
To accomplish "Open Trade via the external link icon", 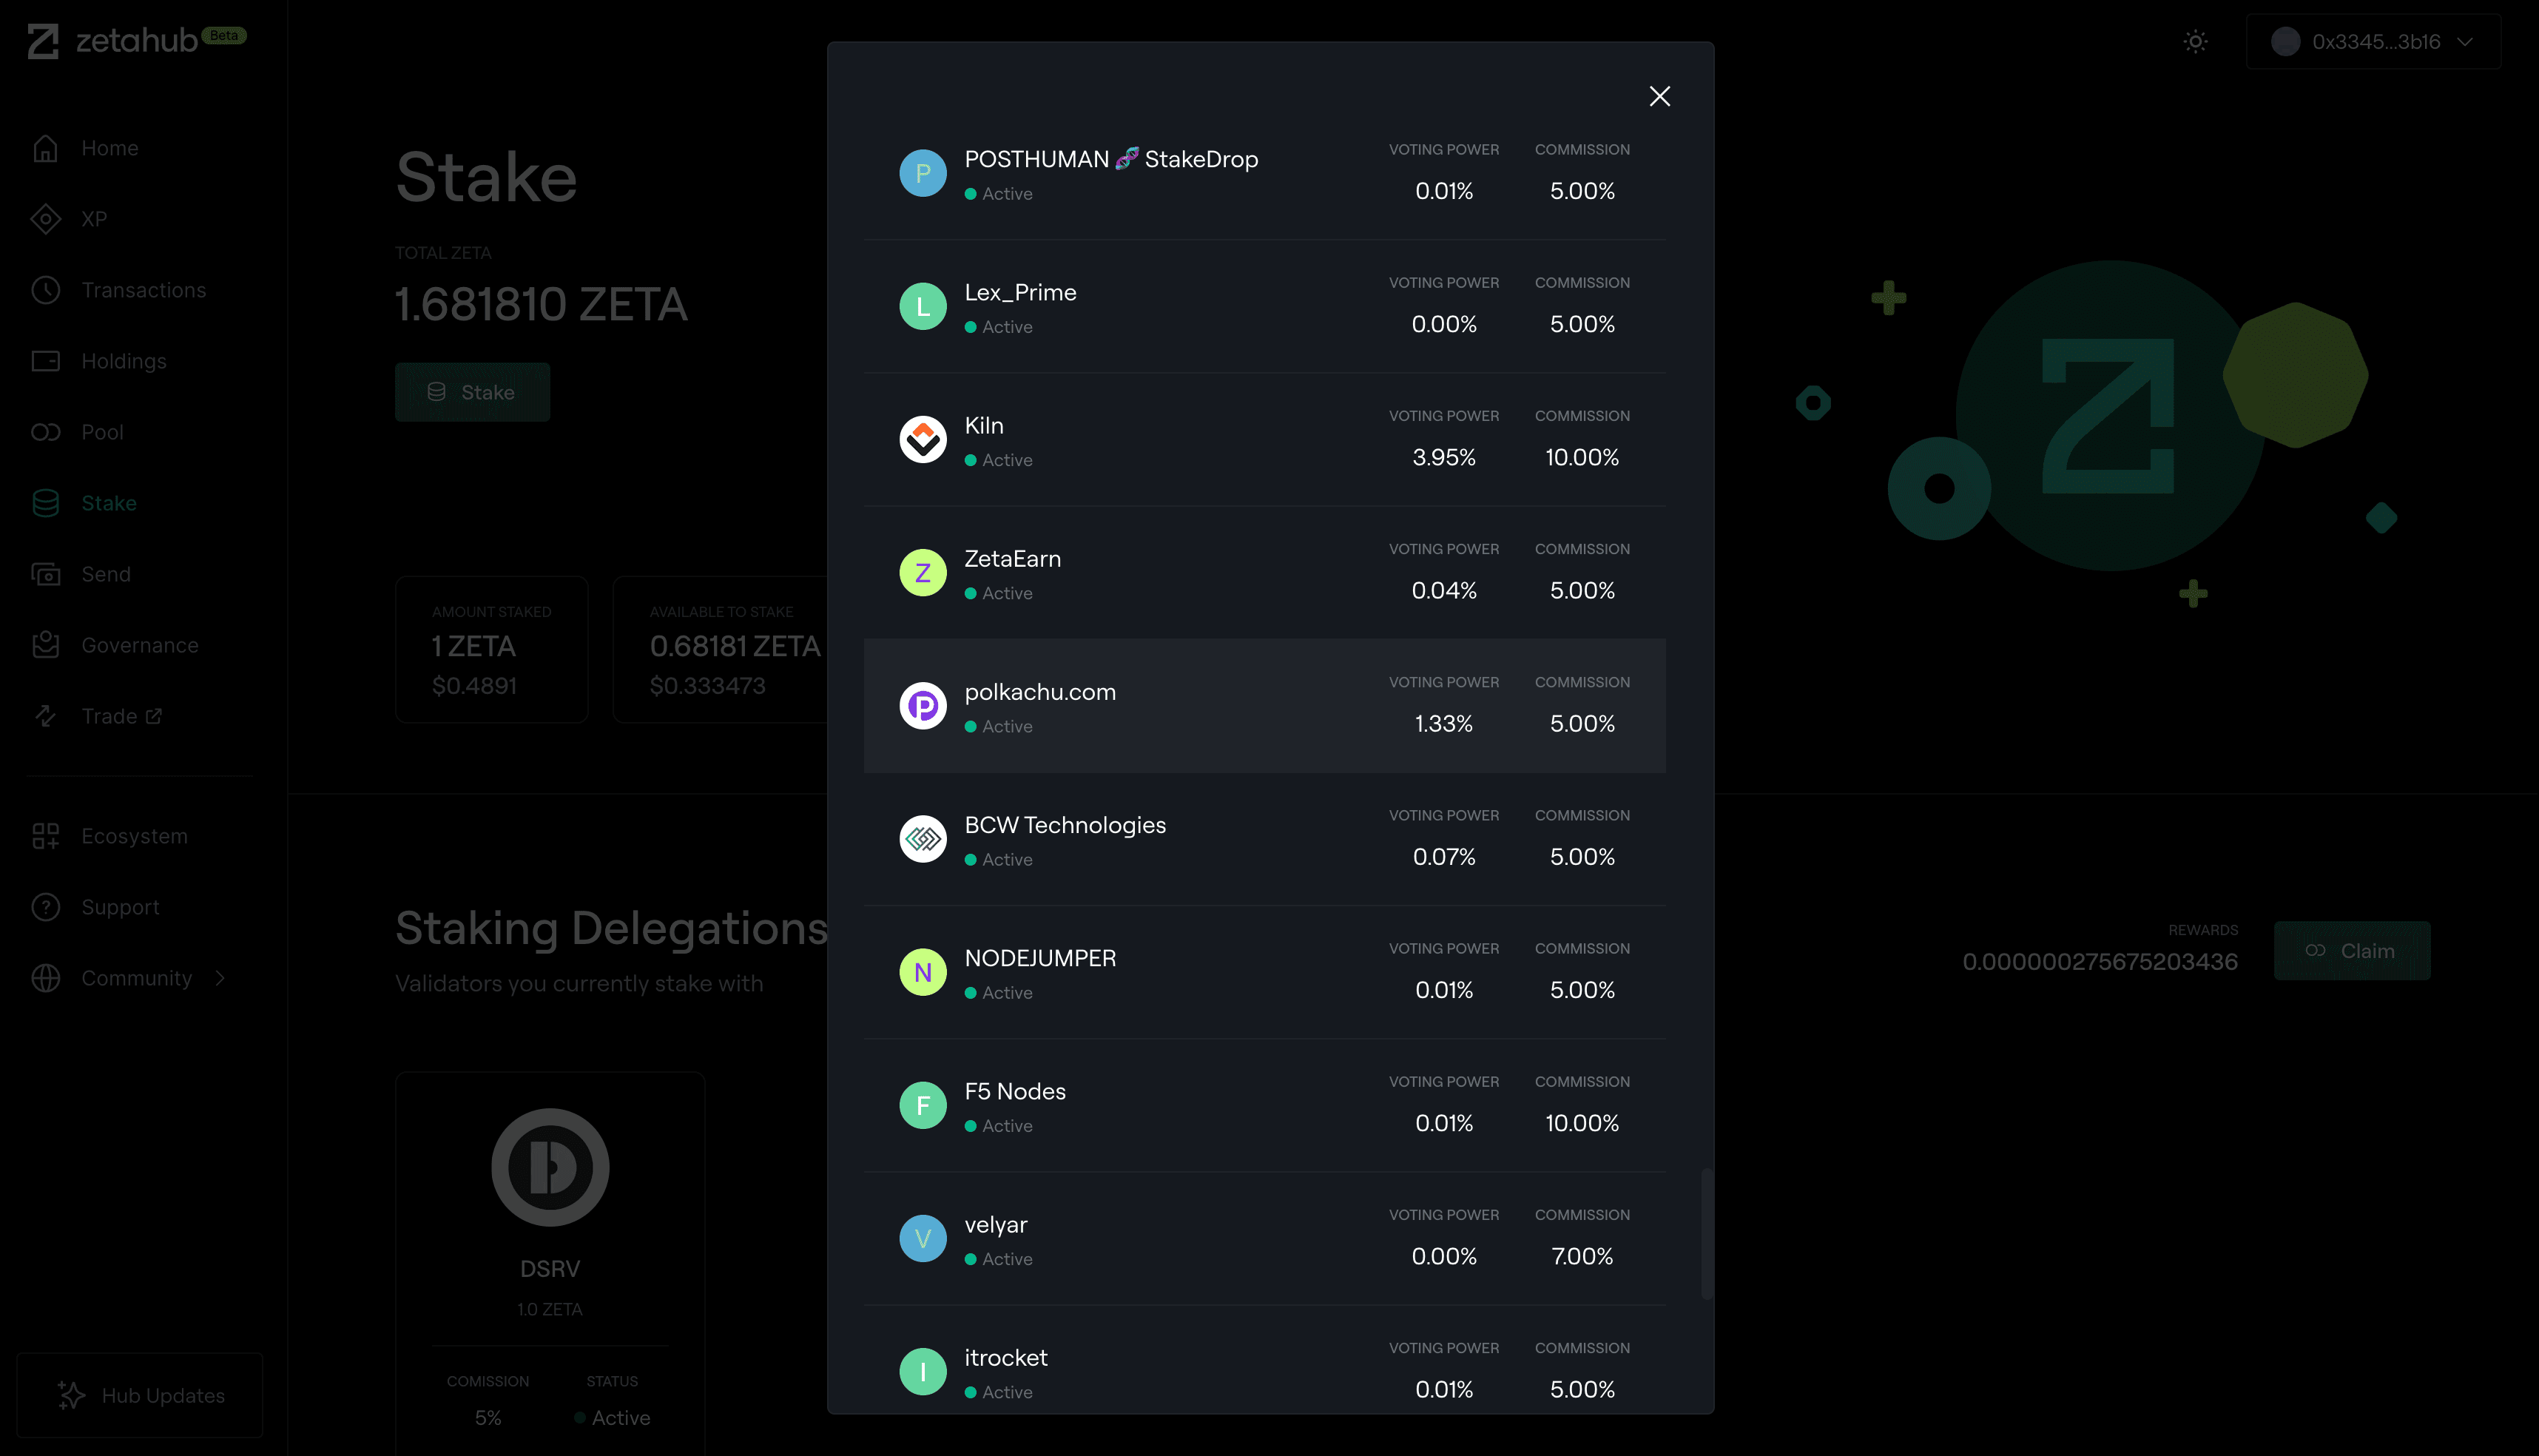I will (153, 716).
